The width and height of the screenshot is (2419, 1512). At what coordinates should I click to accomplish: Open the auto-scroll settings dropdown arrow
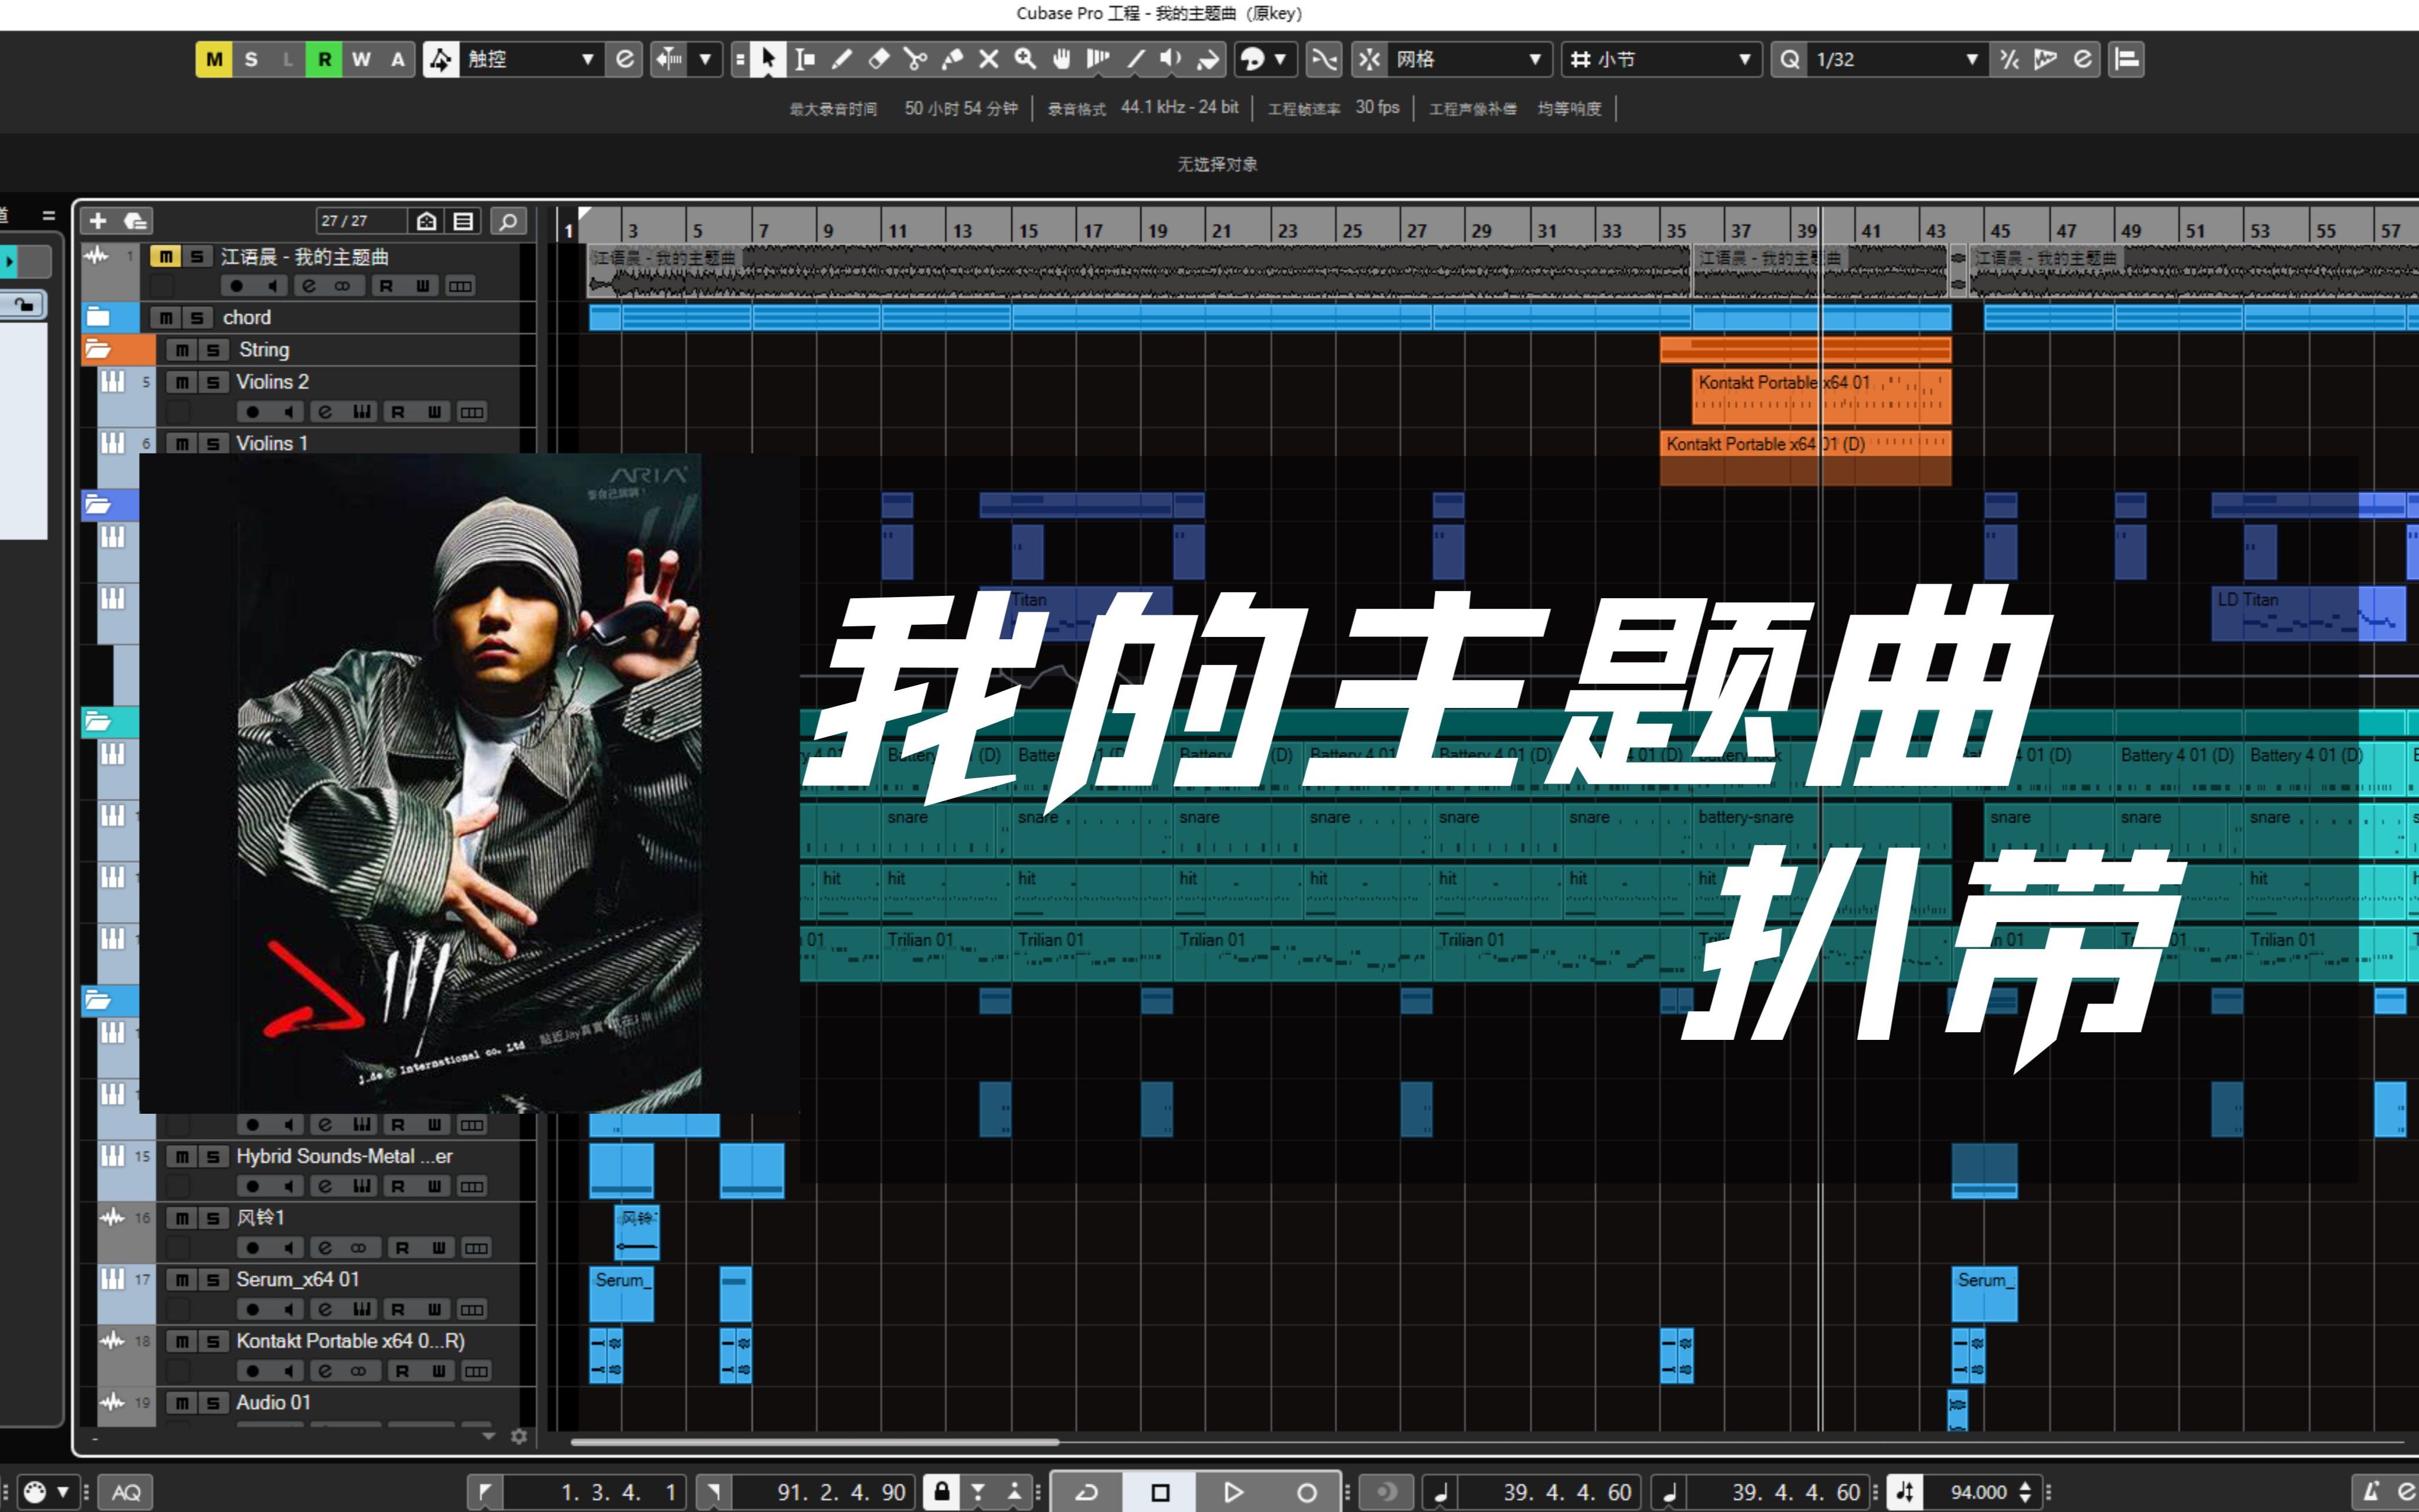tap(705, 59)
